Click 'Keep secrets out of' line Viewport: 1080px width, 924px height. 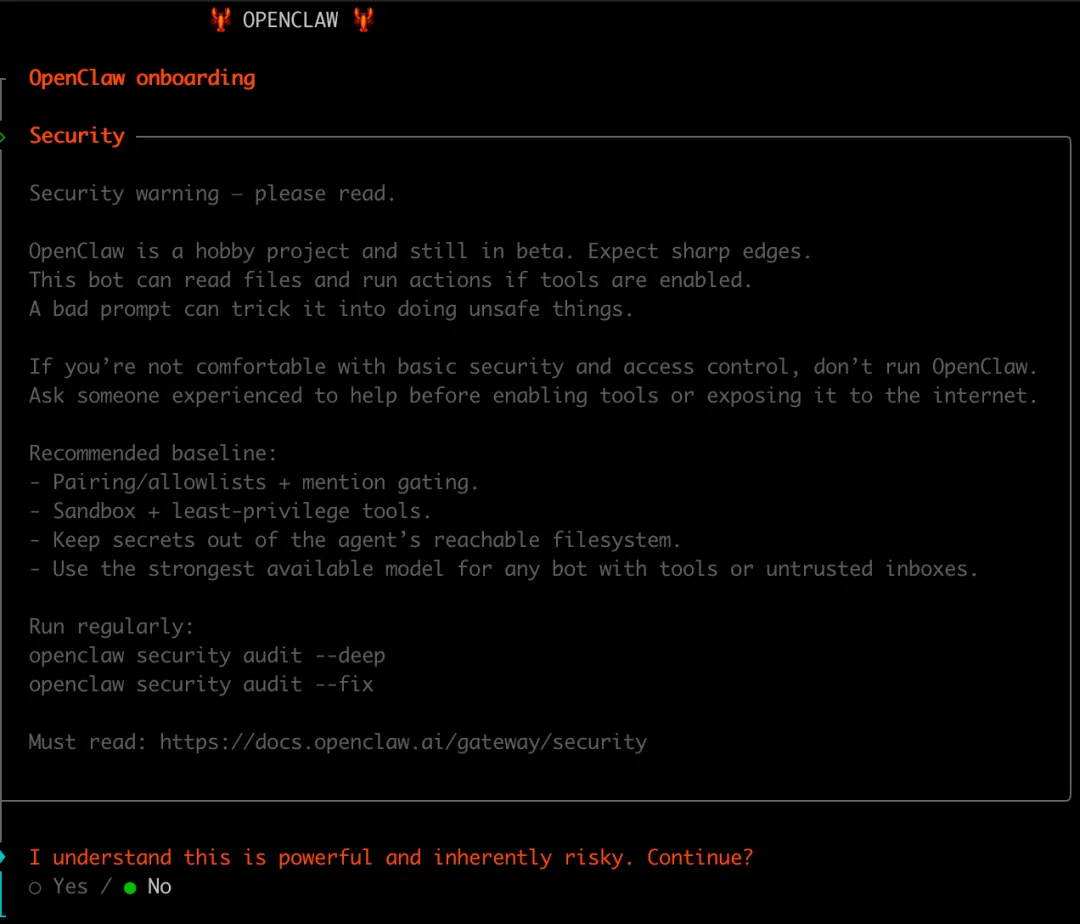point(355,540)
